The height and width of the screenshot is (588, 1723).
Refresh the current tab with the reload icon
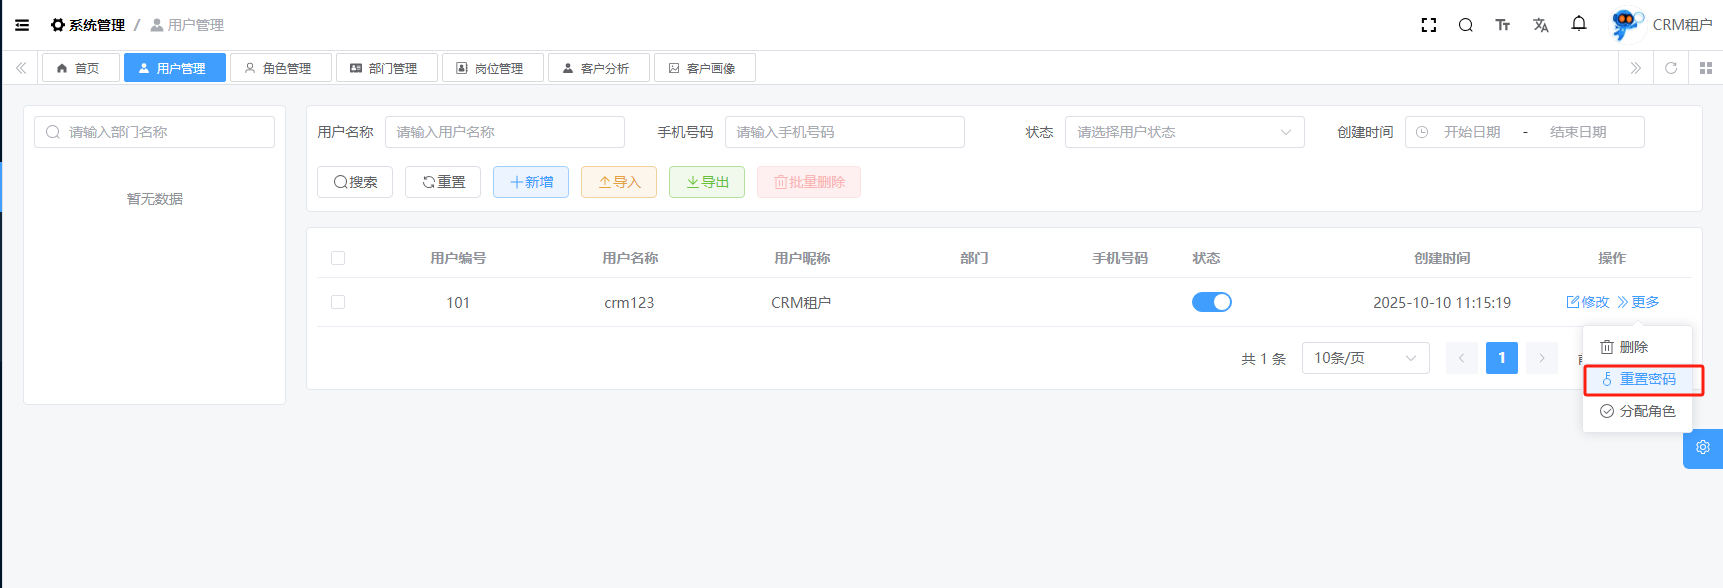[x=1671, y=68]
